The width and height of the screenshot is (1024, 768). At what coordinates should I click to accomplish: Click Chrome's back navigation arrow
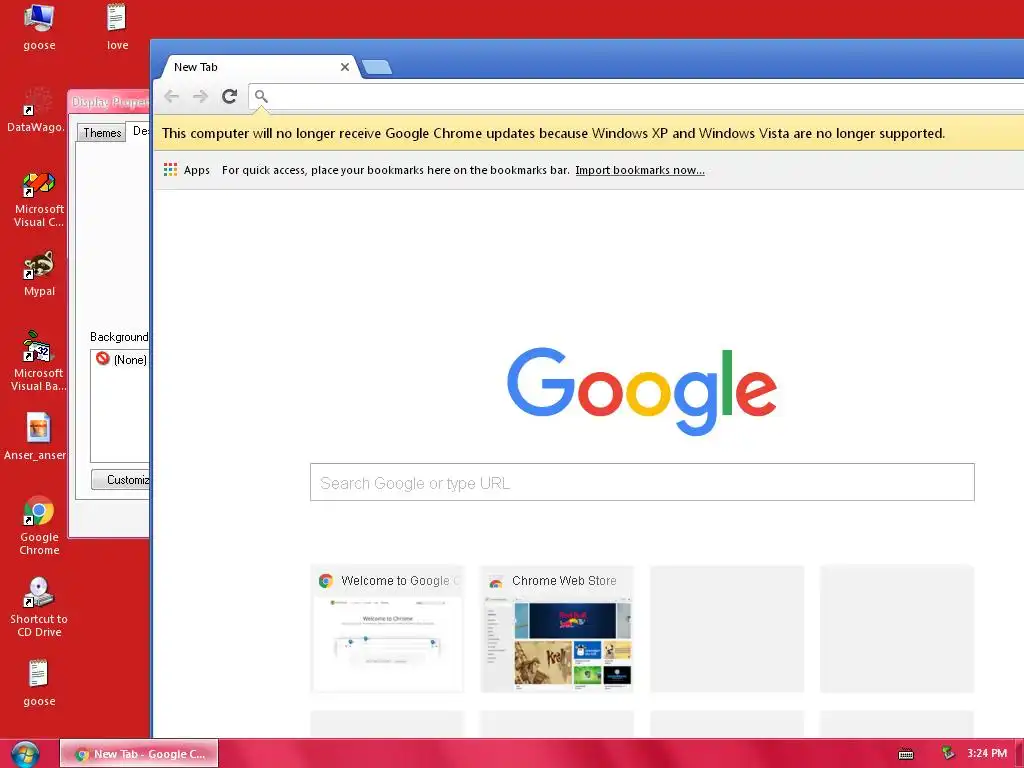(x=172, y=97)
